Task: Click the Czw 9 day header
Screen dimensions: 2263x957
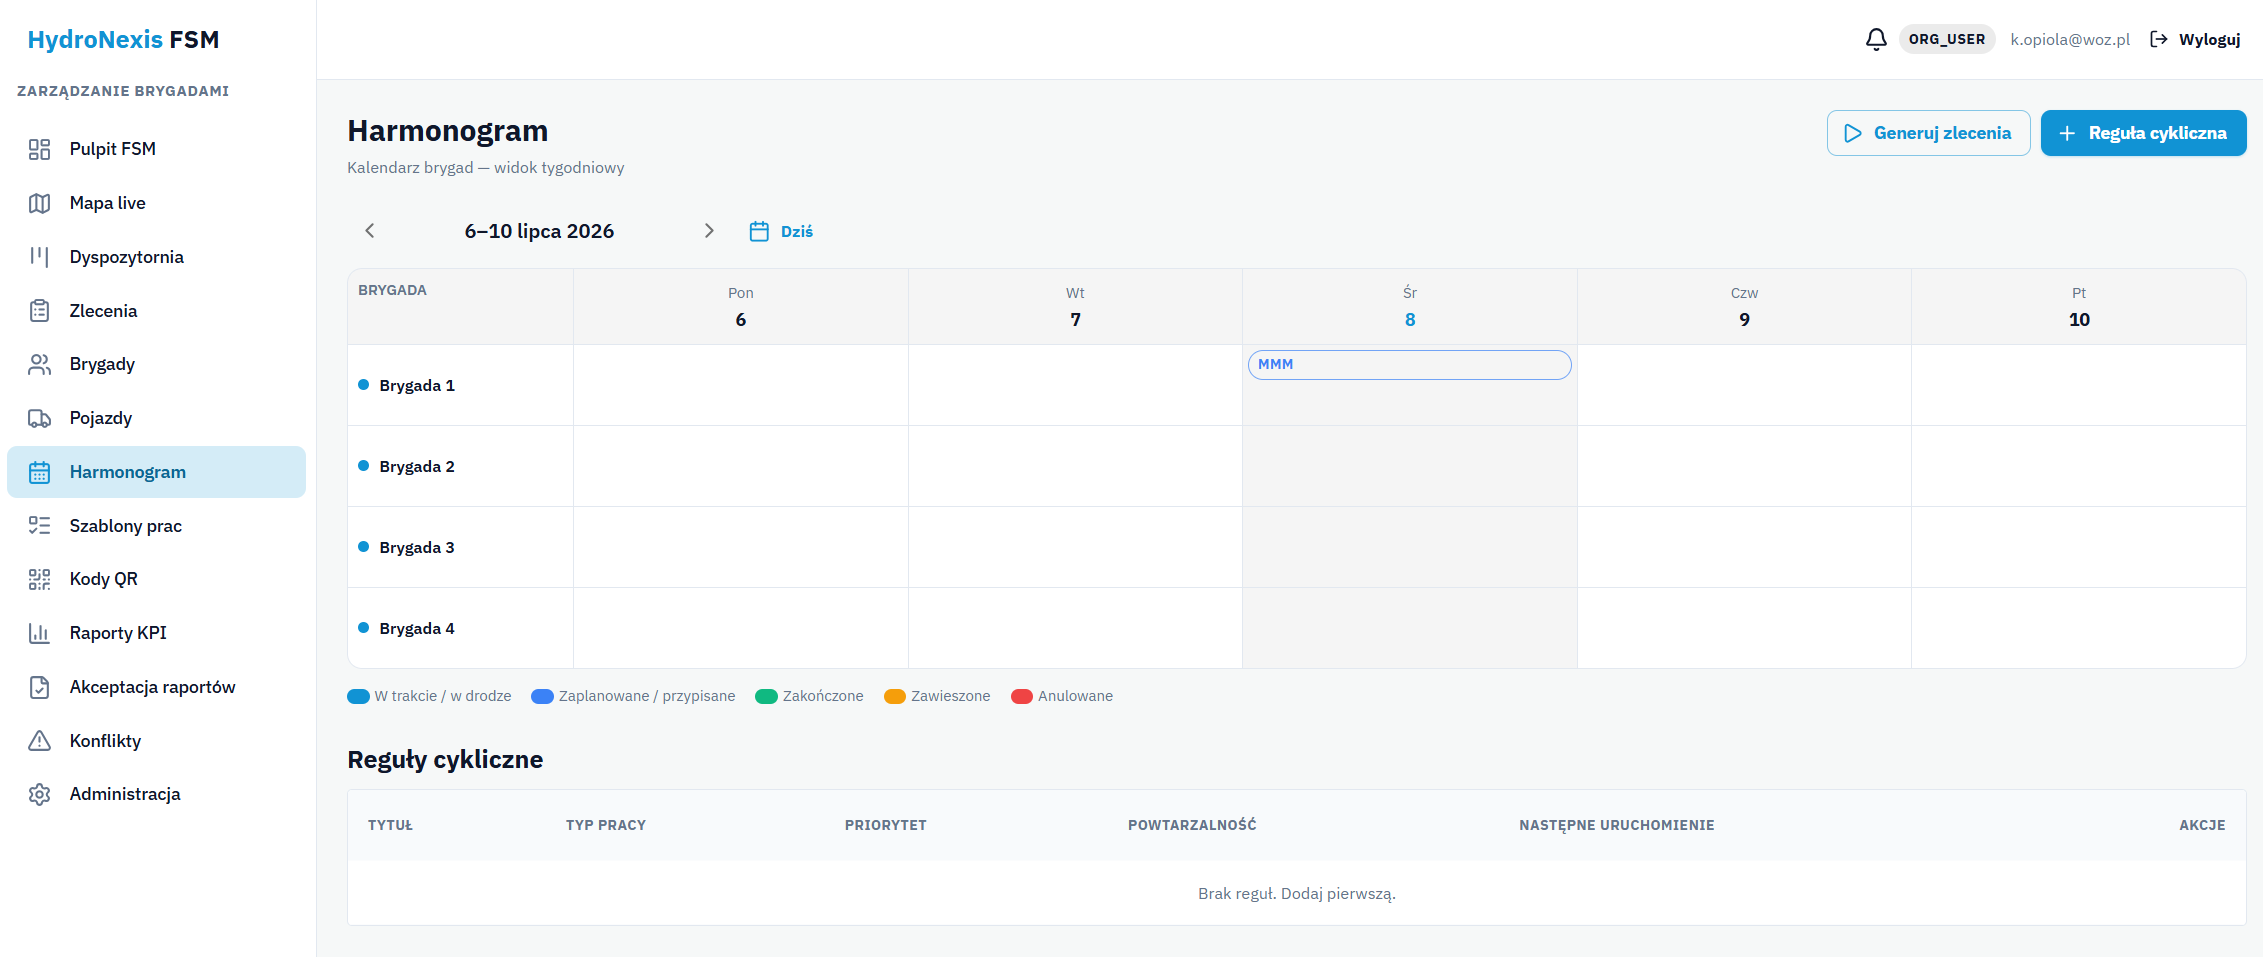Action: click(x=1744, y=307)
